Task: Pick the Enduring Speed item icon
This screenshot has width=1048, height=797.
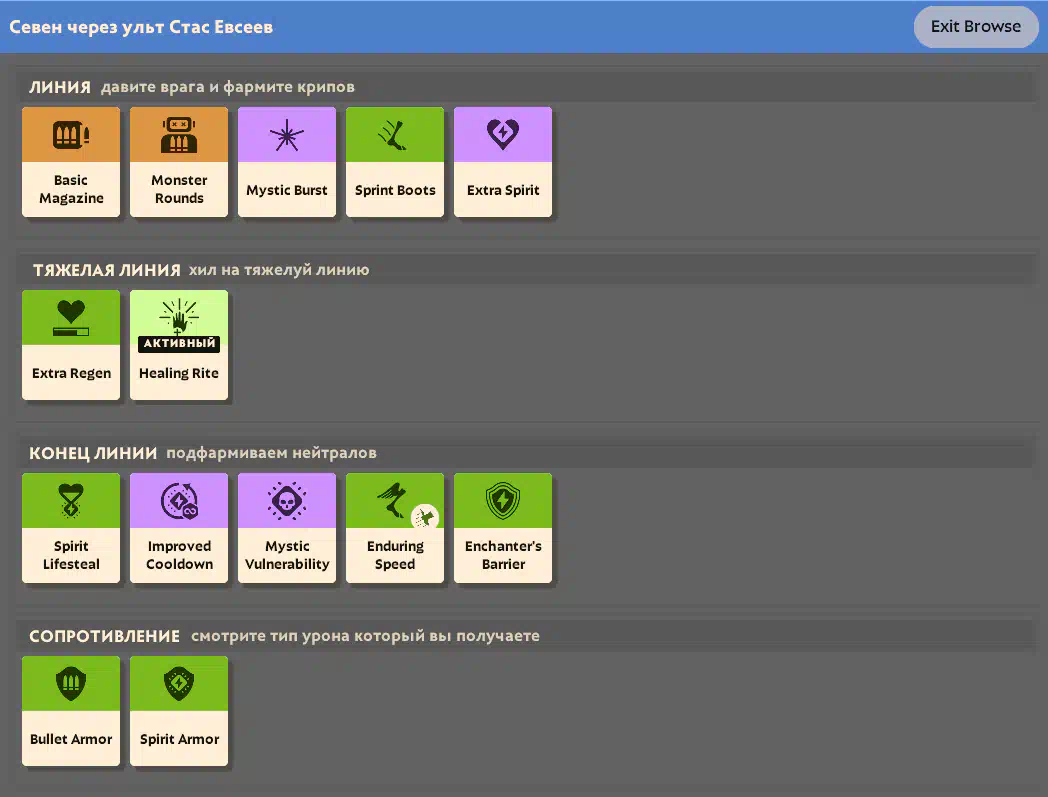Action: 394,500
